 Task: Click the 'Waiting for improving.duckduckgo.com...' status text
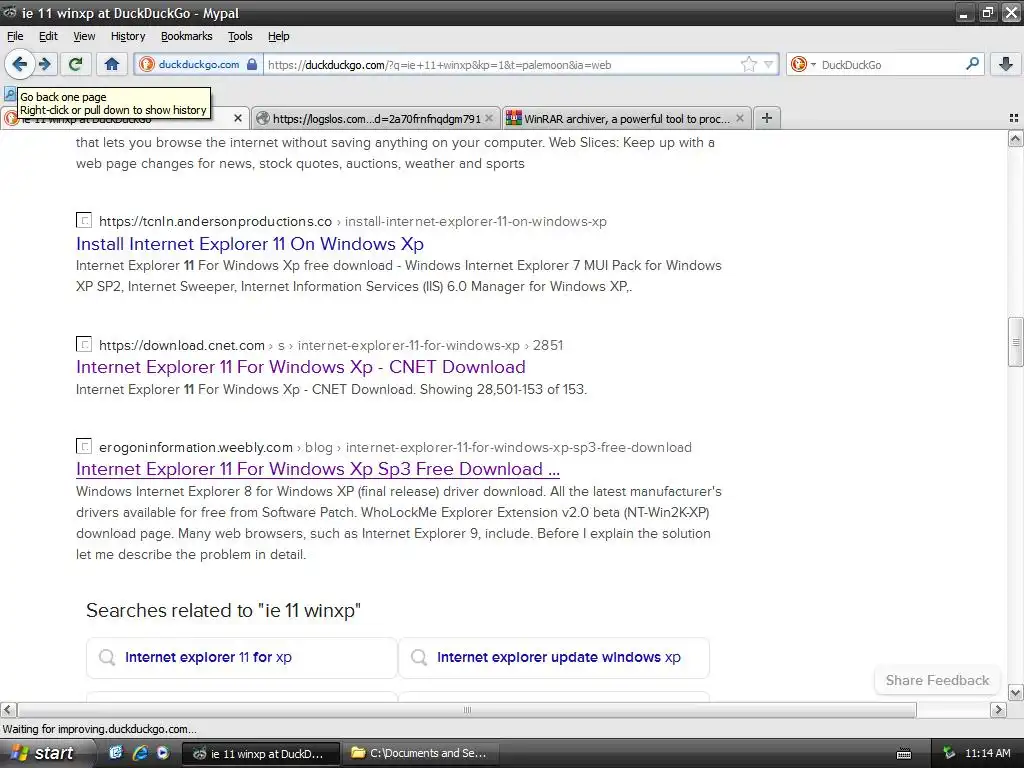99,729
